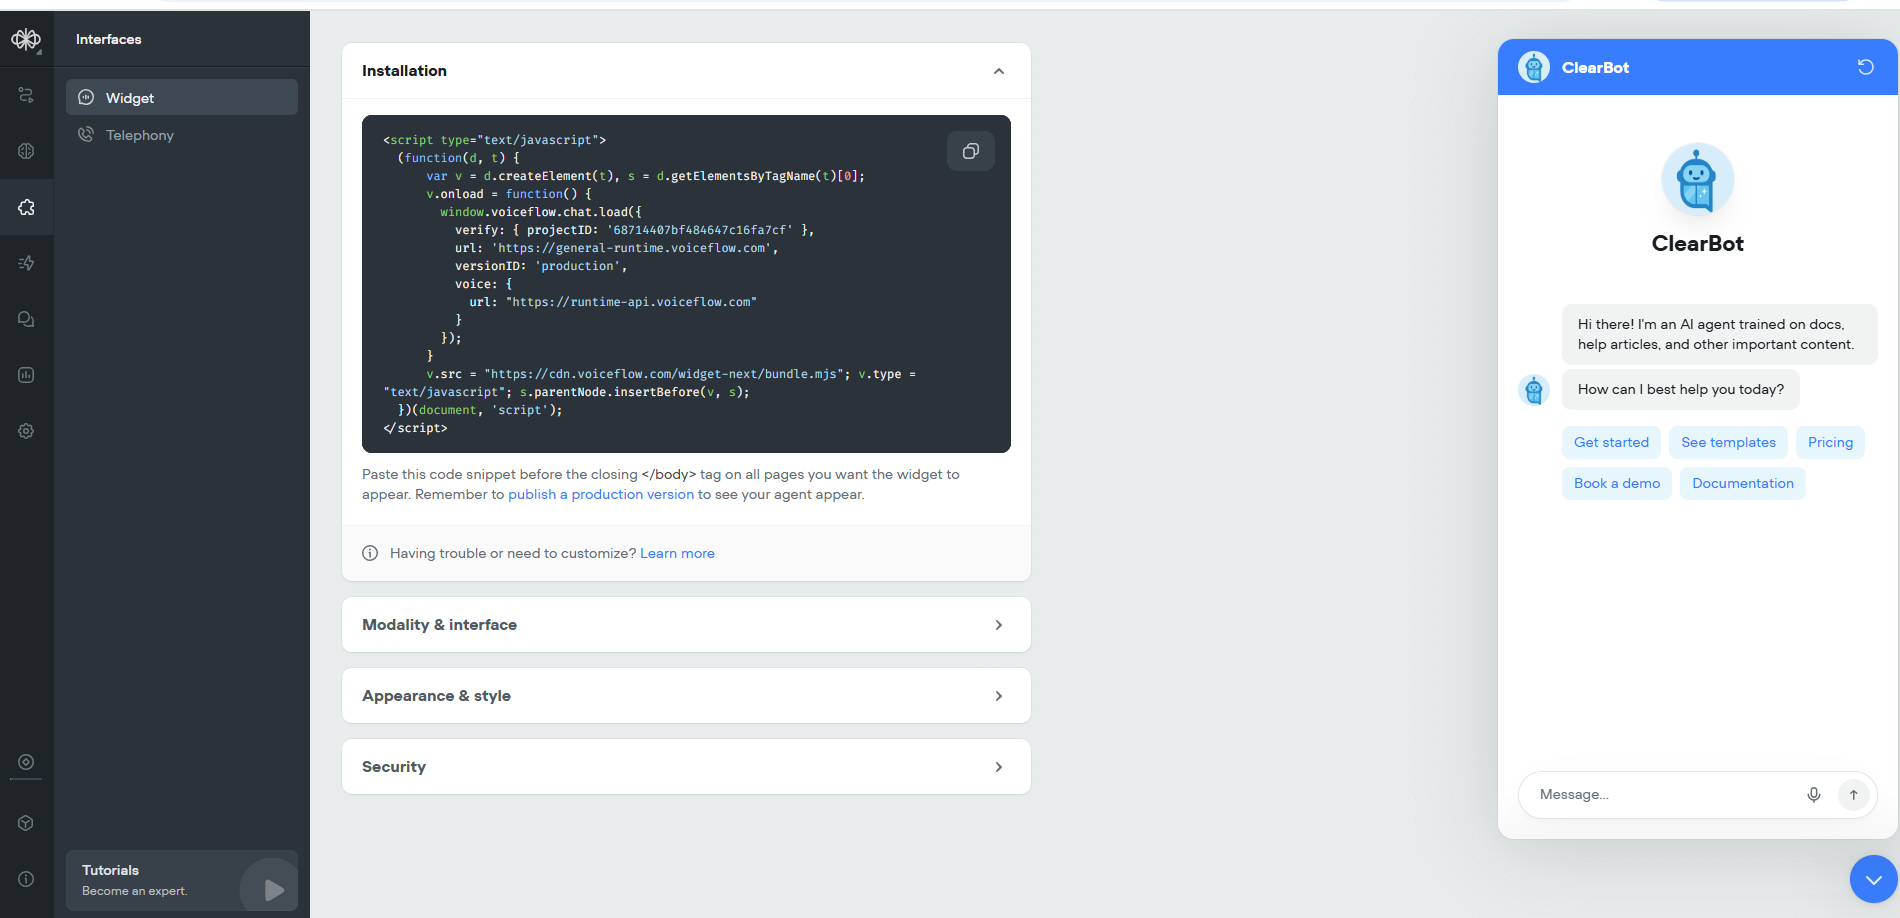This screenshot has width=1900, height=918.
Task: Click the small bot avatar beside messages
Action: click(1533, 389)
